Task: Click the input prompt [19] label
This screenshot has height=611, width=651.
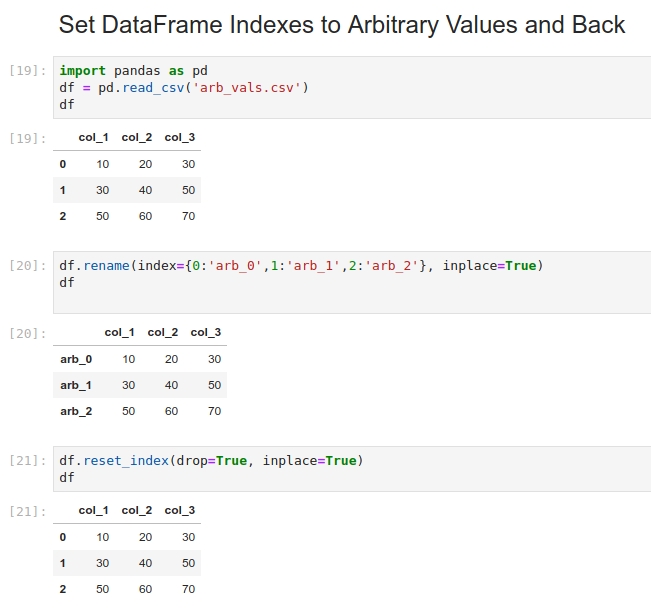Action: pos(27,71)
